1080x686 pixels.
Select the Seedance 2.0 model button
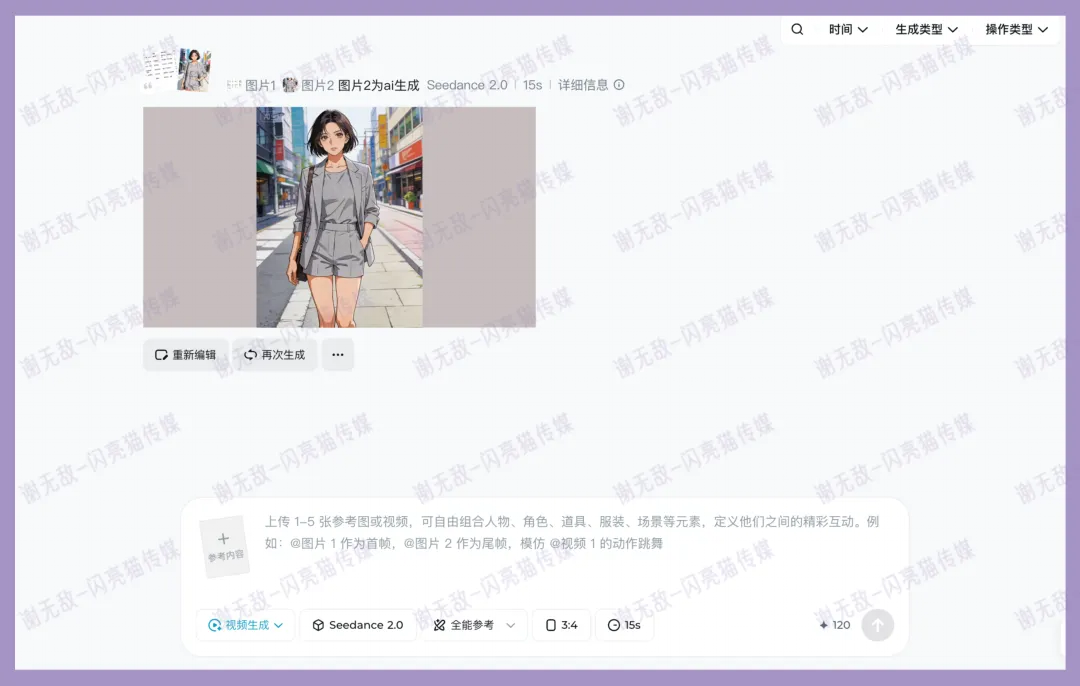tap(358, 625)
